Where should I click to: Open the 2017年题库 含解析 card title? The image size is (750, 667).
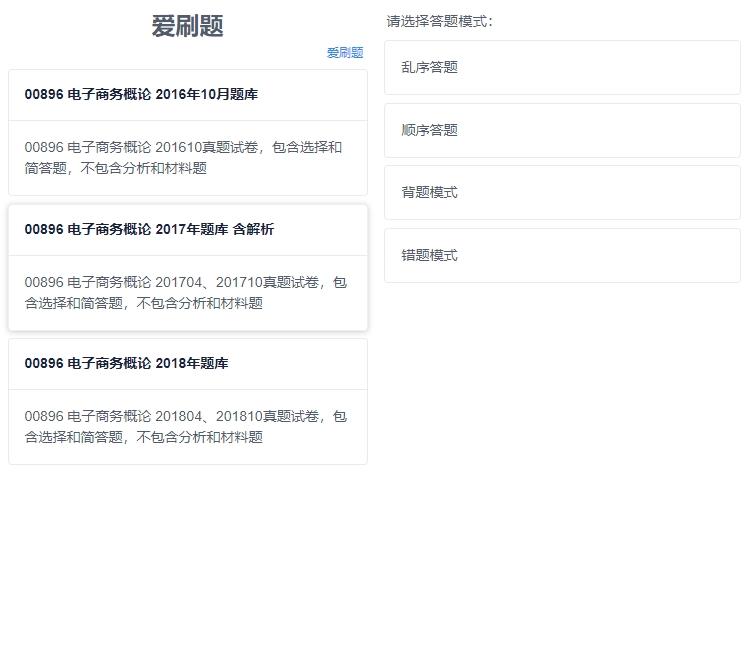(x=149, y=230)
